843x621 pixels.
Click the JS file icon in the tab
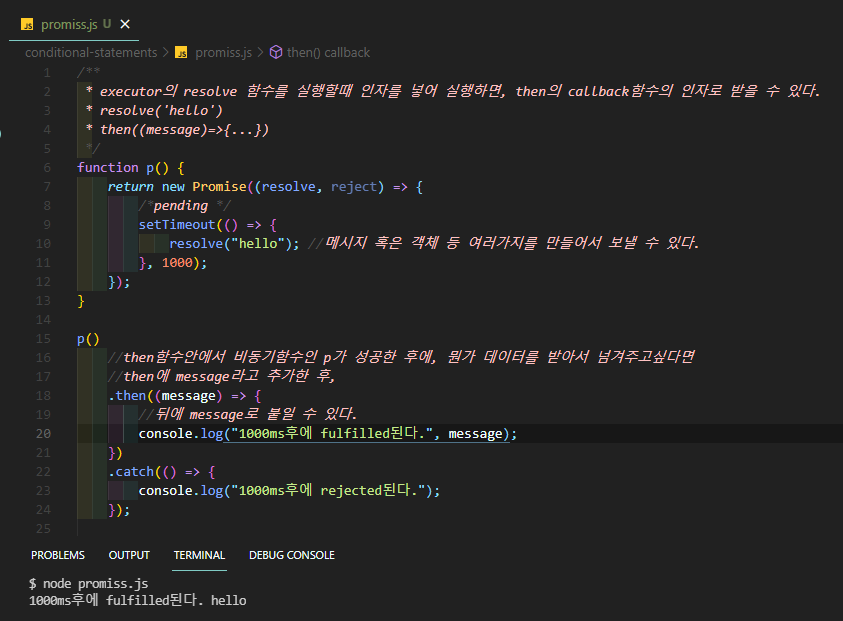[x=27, y=25]
